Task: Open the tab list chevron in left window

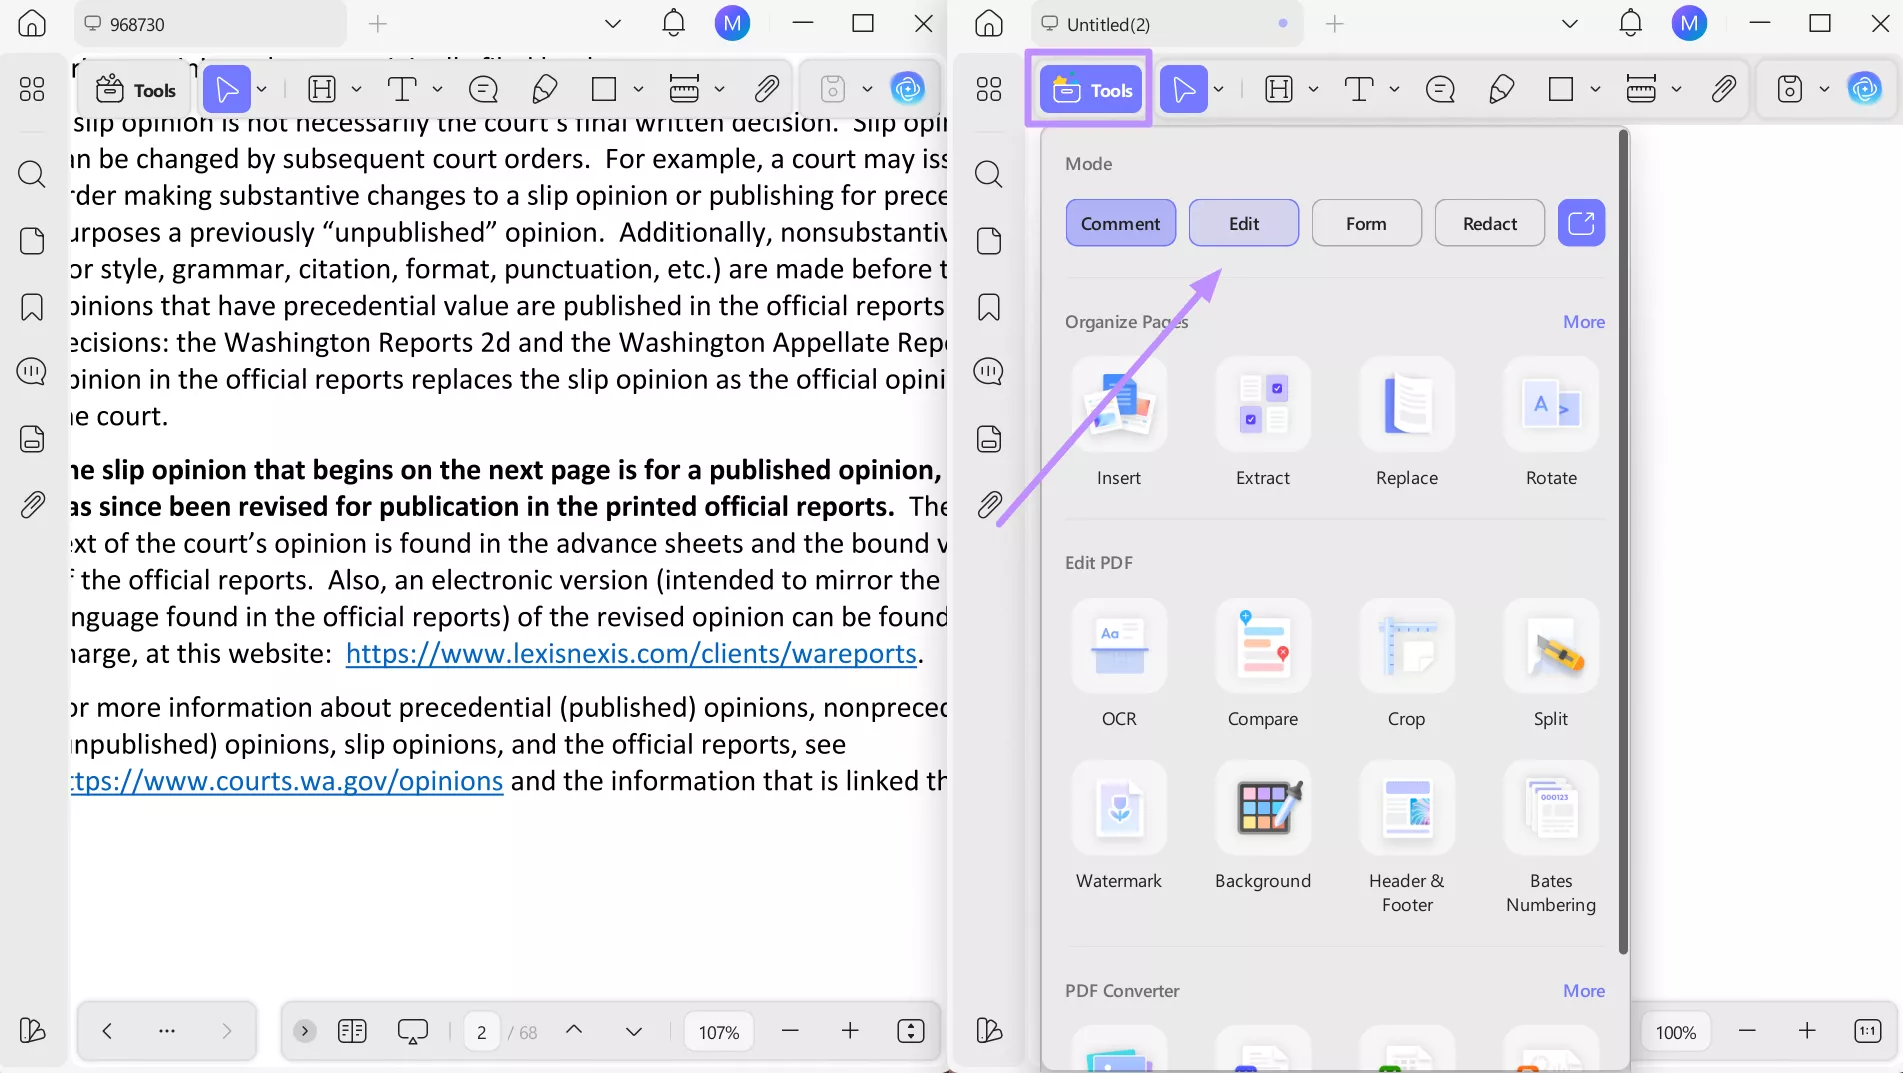Action: tap(613, 23)
